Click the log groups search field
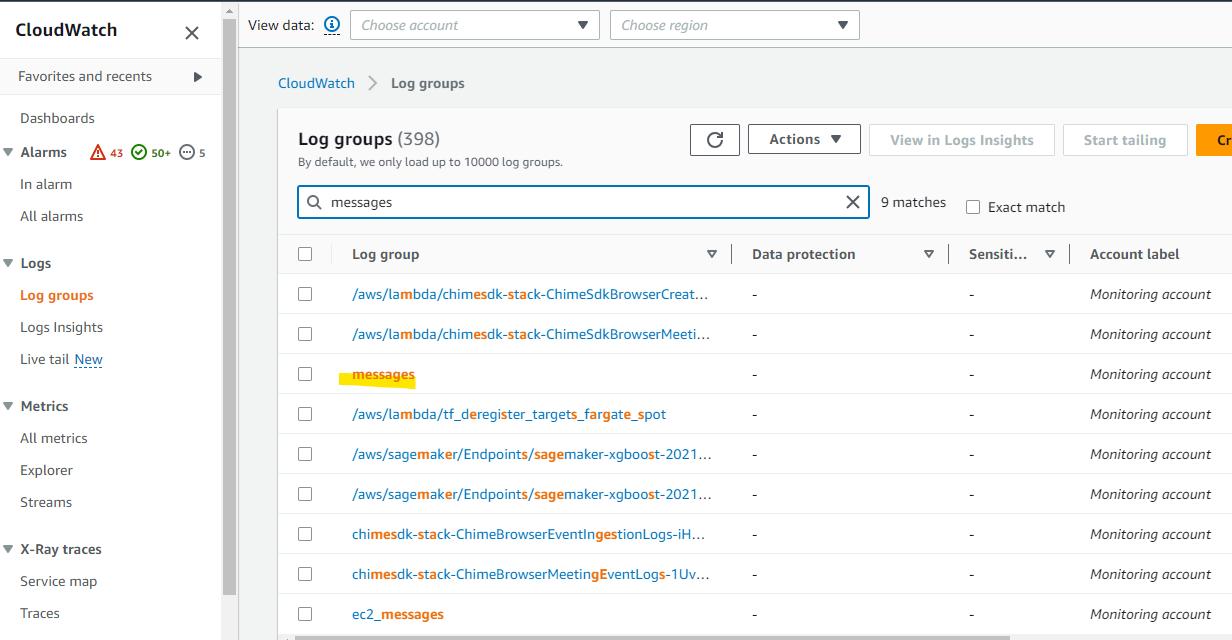Image resolution: width=1232 pixels, height=640 pixels. point(583,202)
